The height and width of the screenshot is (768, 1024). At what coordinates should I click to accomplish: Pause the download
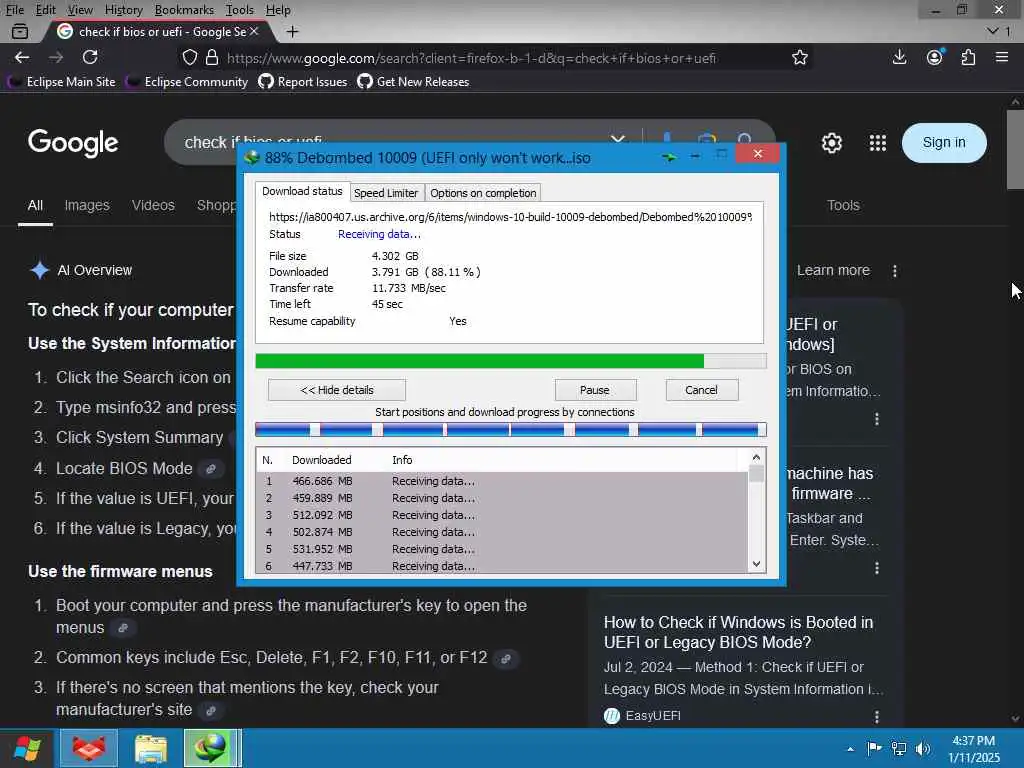pyautogui.click(x=595, y=390)
